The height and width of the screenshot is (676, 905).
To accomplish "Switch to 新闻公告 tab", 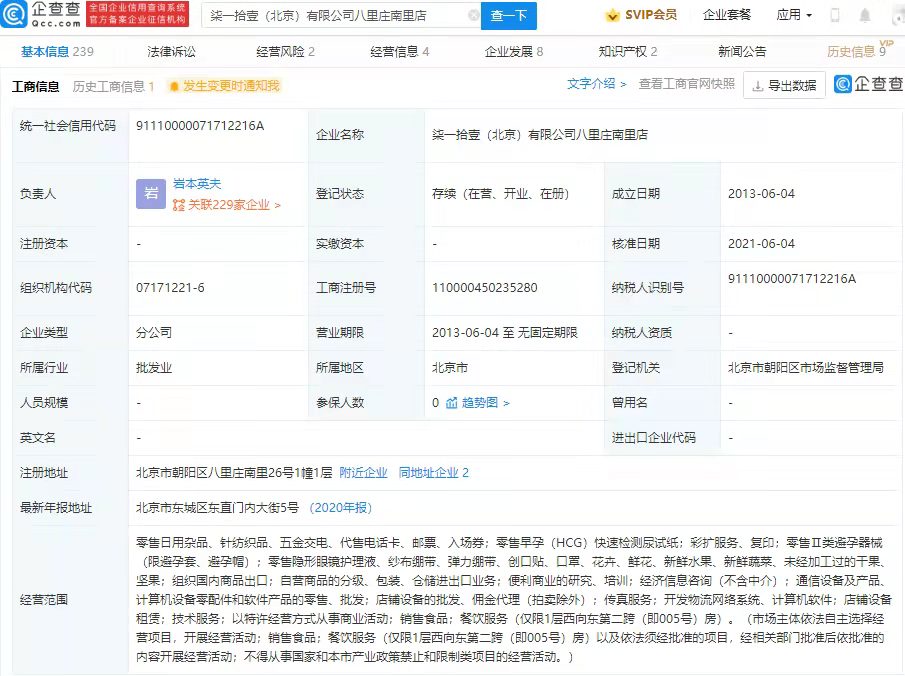I will (742, 52).
